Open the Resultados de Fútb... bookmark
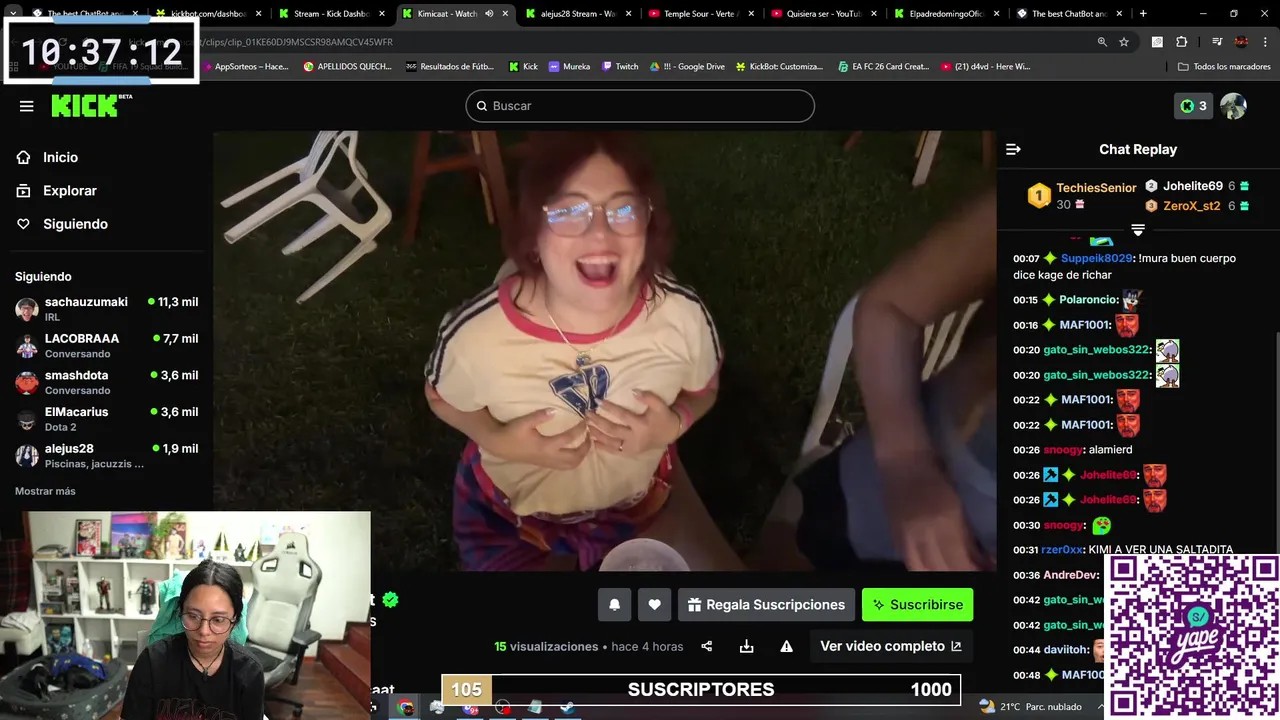1280x720 pixels. click(x=450, y=66)
